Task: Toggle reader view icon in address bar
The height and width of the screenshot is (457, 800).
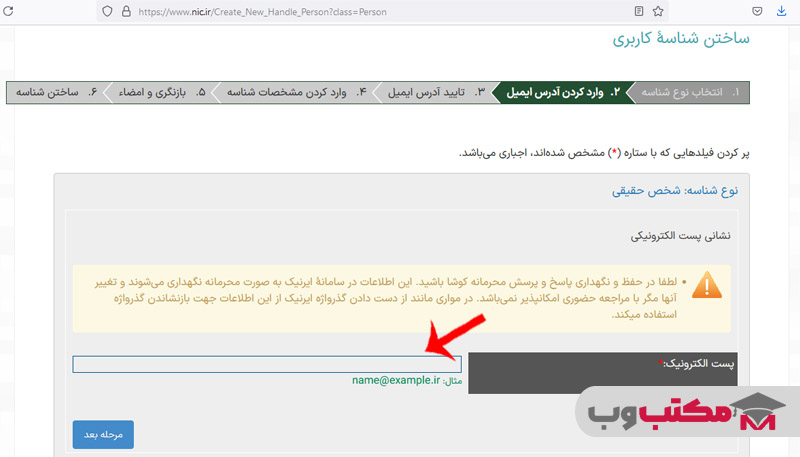Action: pyautogui.click(x=639, y=11)
